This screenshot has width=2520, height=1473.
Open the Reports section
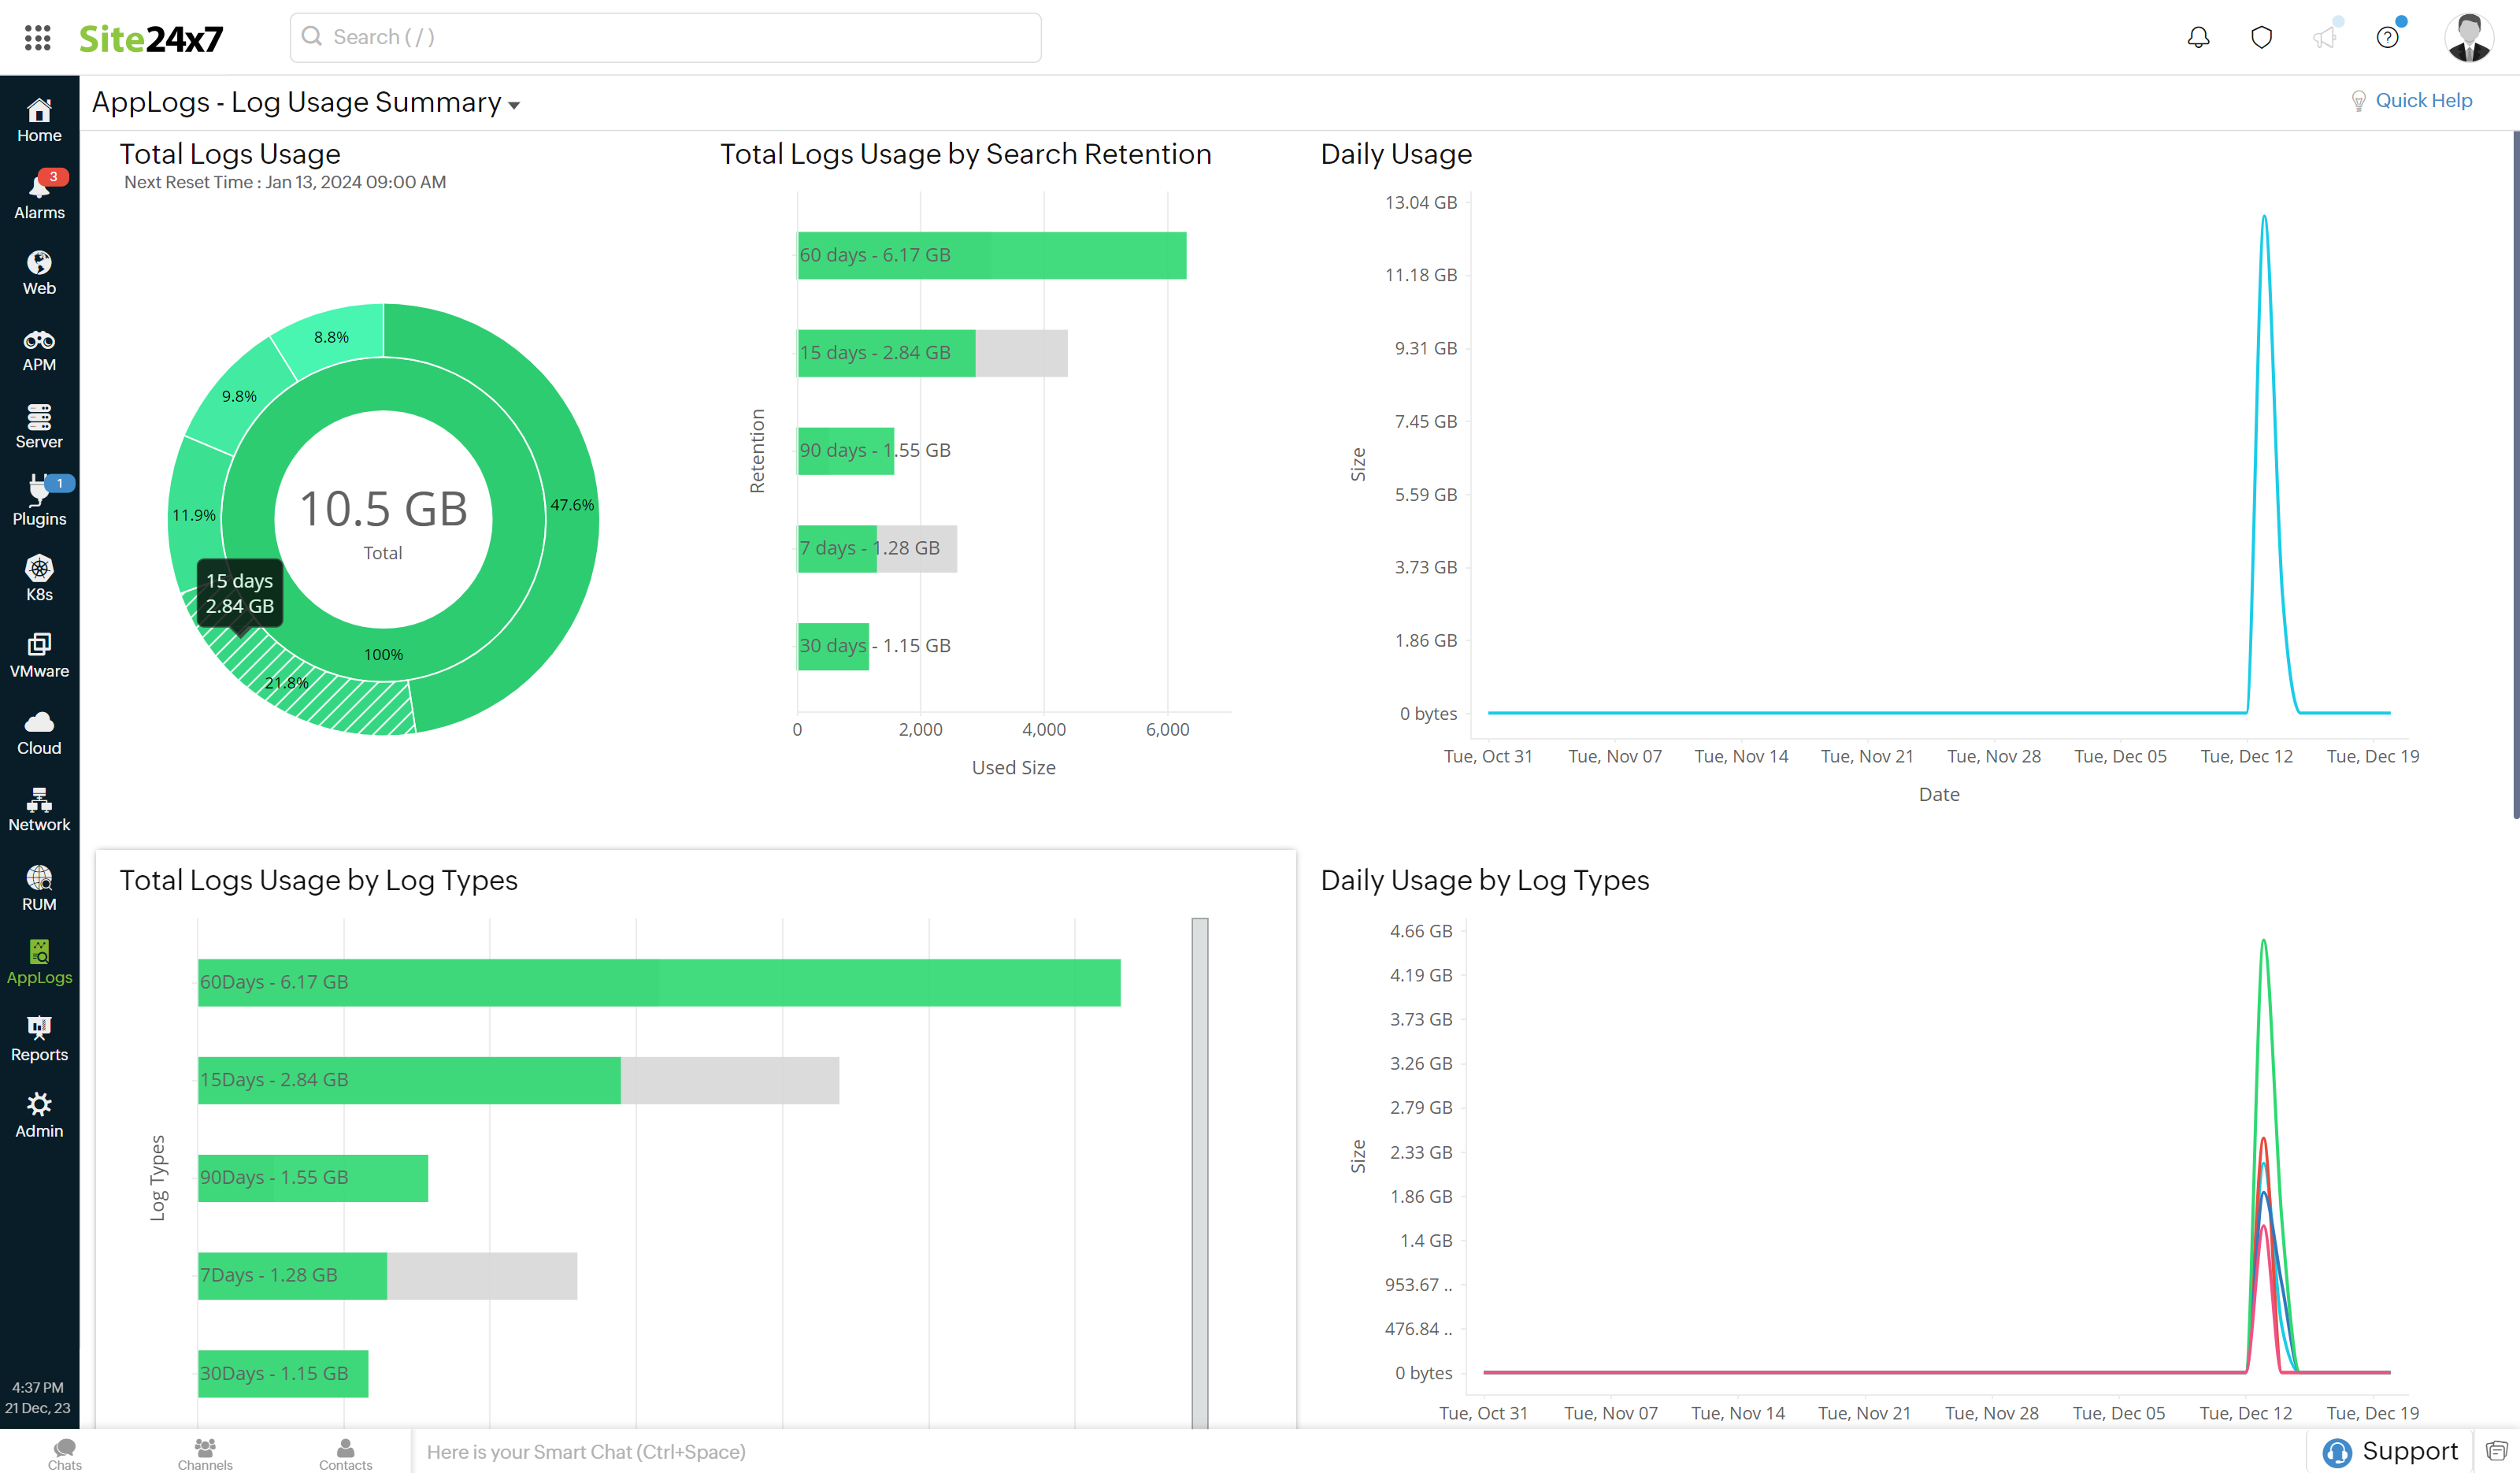tap(38, 1037)
